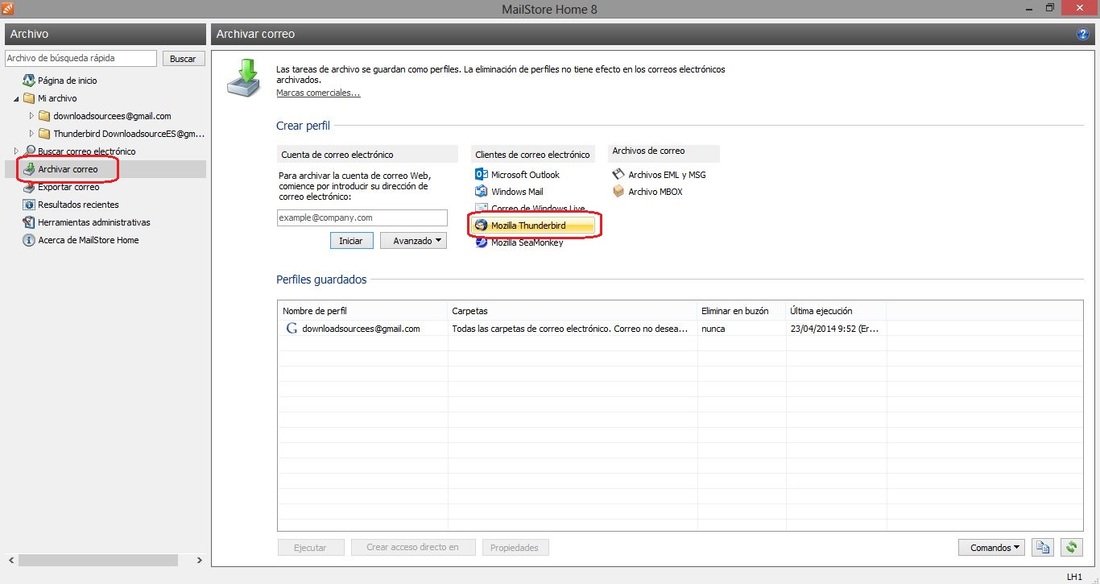This screenshot has height=584, width=1100.
Task: Click the Página de inicio home icon
Action: click(x=29, y=80)
